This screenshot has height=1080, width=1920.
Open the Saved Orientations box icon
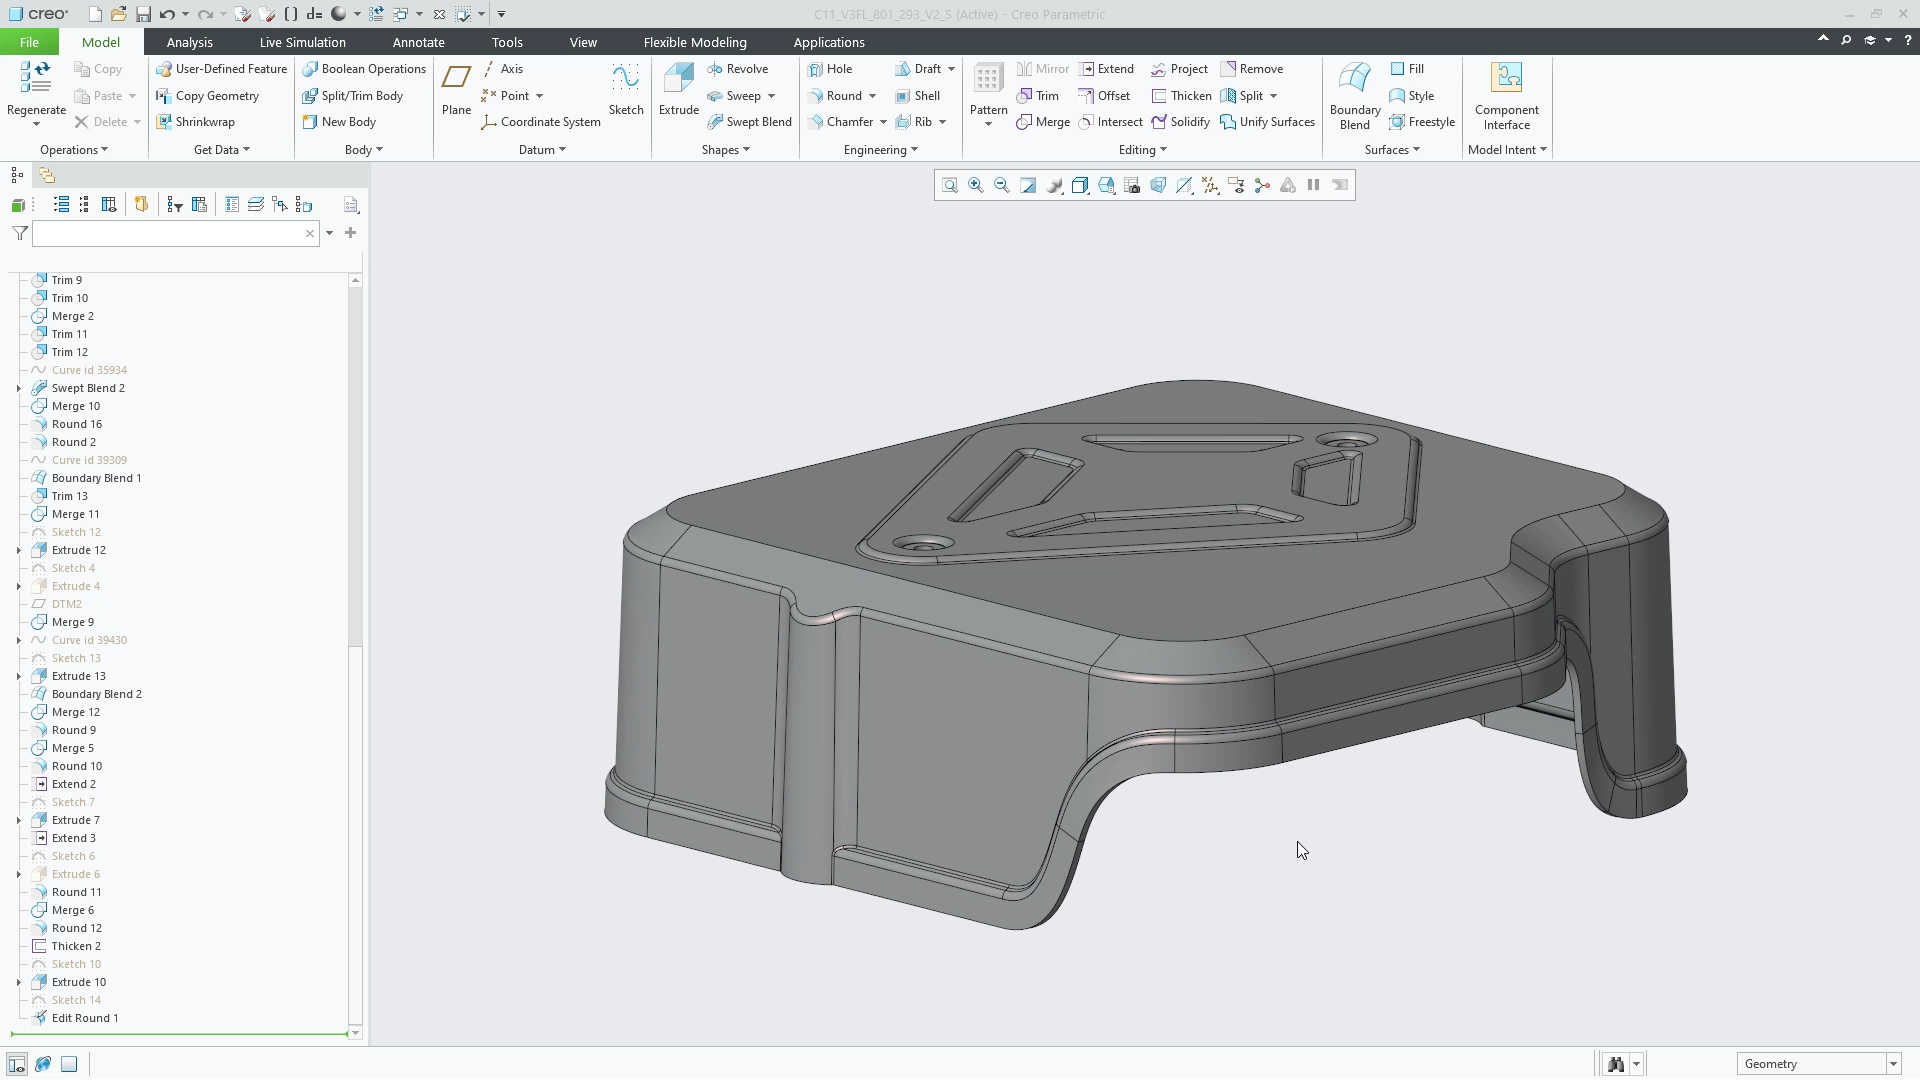pos(1080,186)
